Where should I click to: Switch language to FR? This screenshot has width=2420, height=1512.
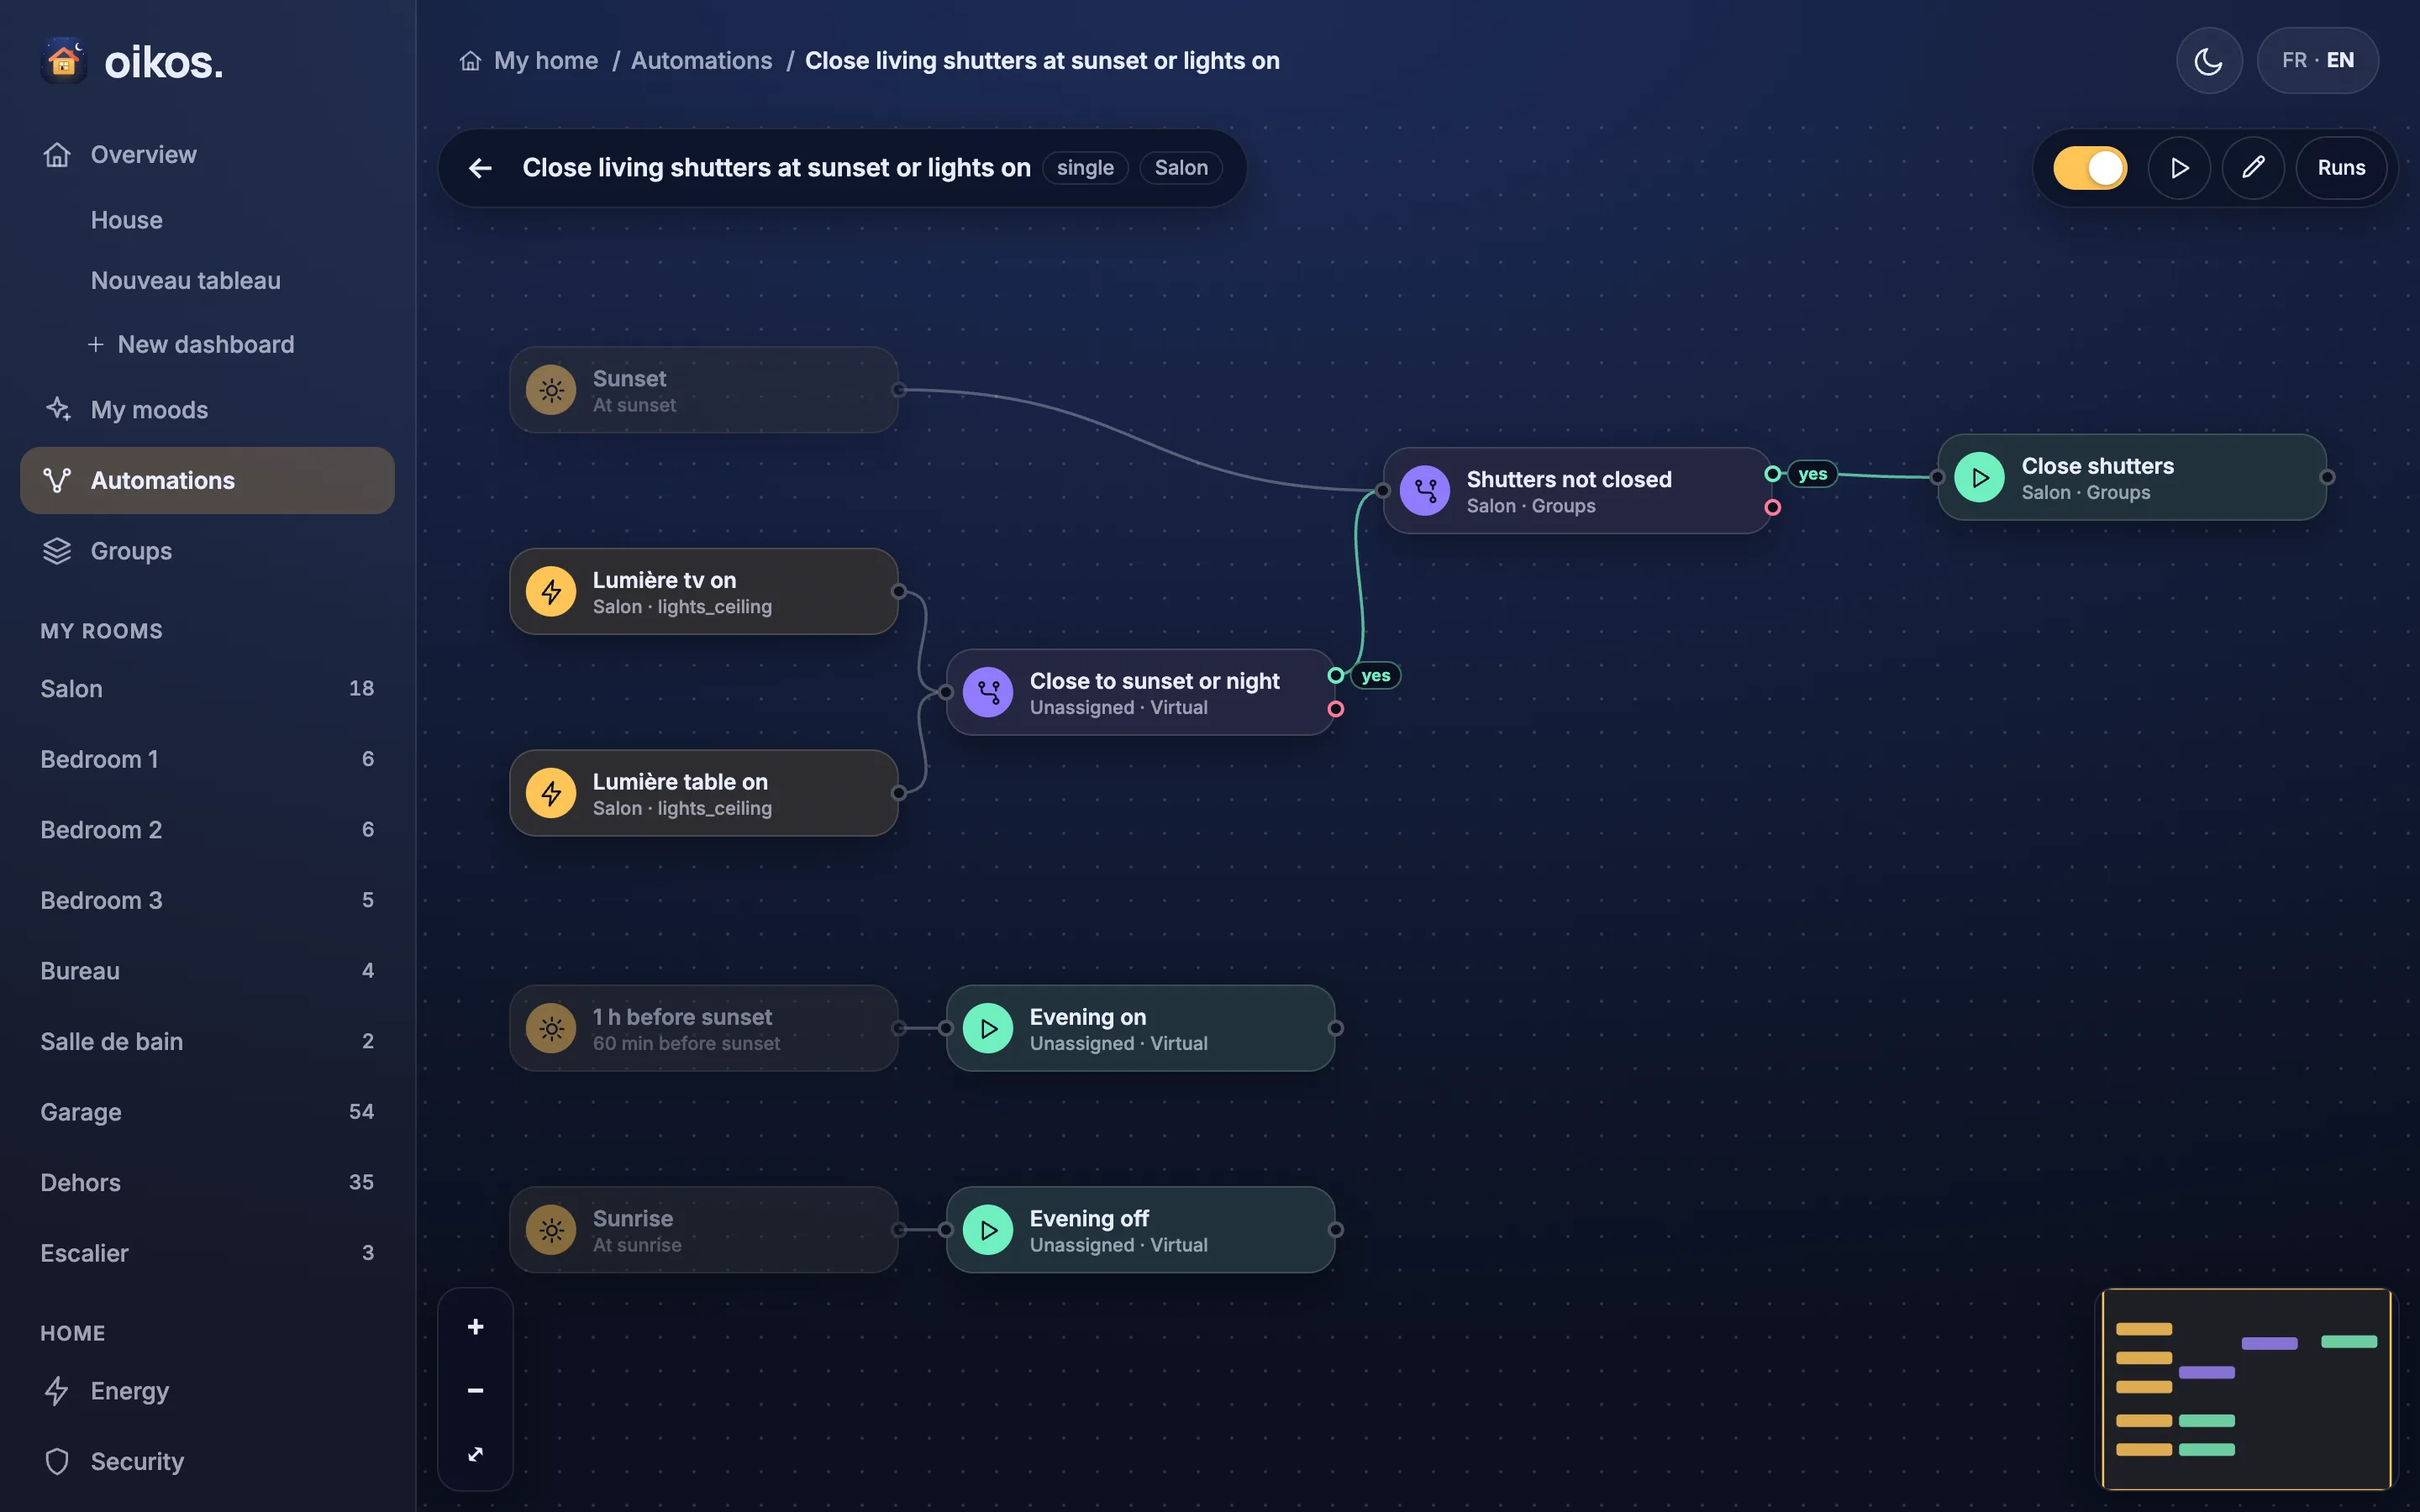[x=2294, y=61]
